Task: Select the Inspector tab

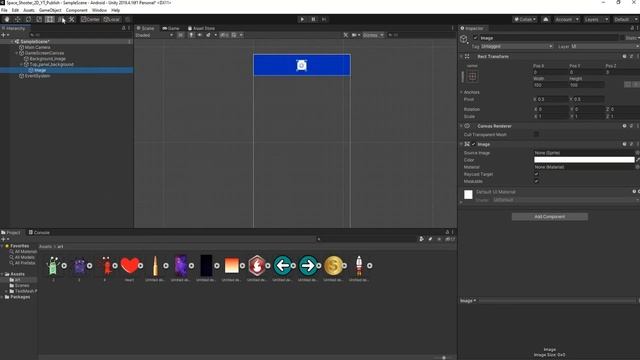Action: click(472, 28)
